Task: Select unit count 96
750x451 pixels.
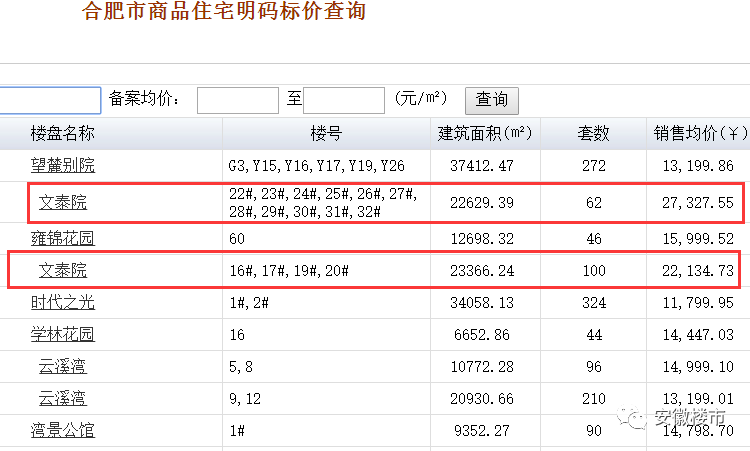Action: click(594, 367)
